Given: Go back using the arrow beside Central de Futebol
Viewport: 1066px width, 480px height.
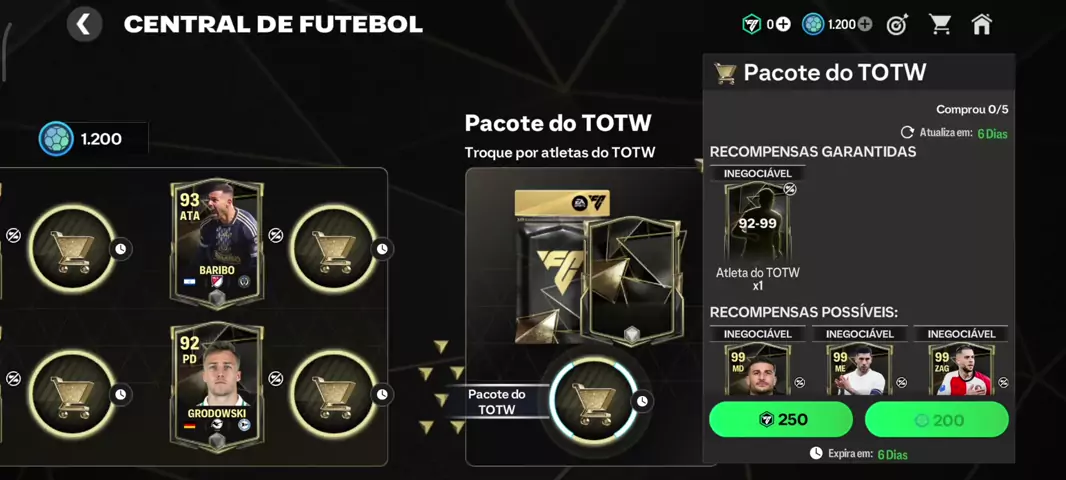Looking at the screenshot, I should [x=84, y=24].
